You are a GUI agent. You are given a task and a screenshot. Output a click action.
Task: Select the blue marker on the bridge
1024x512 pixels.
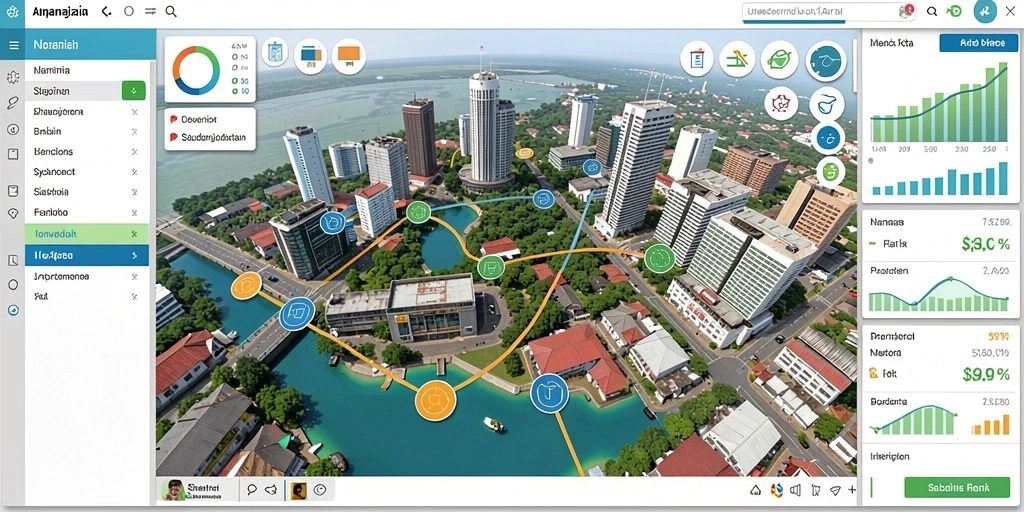(297, 314)
